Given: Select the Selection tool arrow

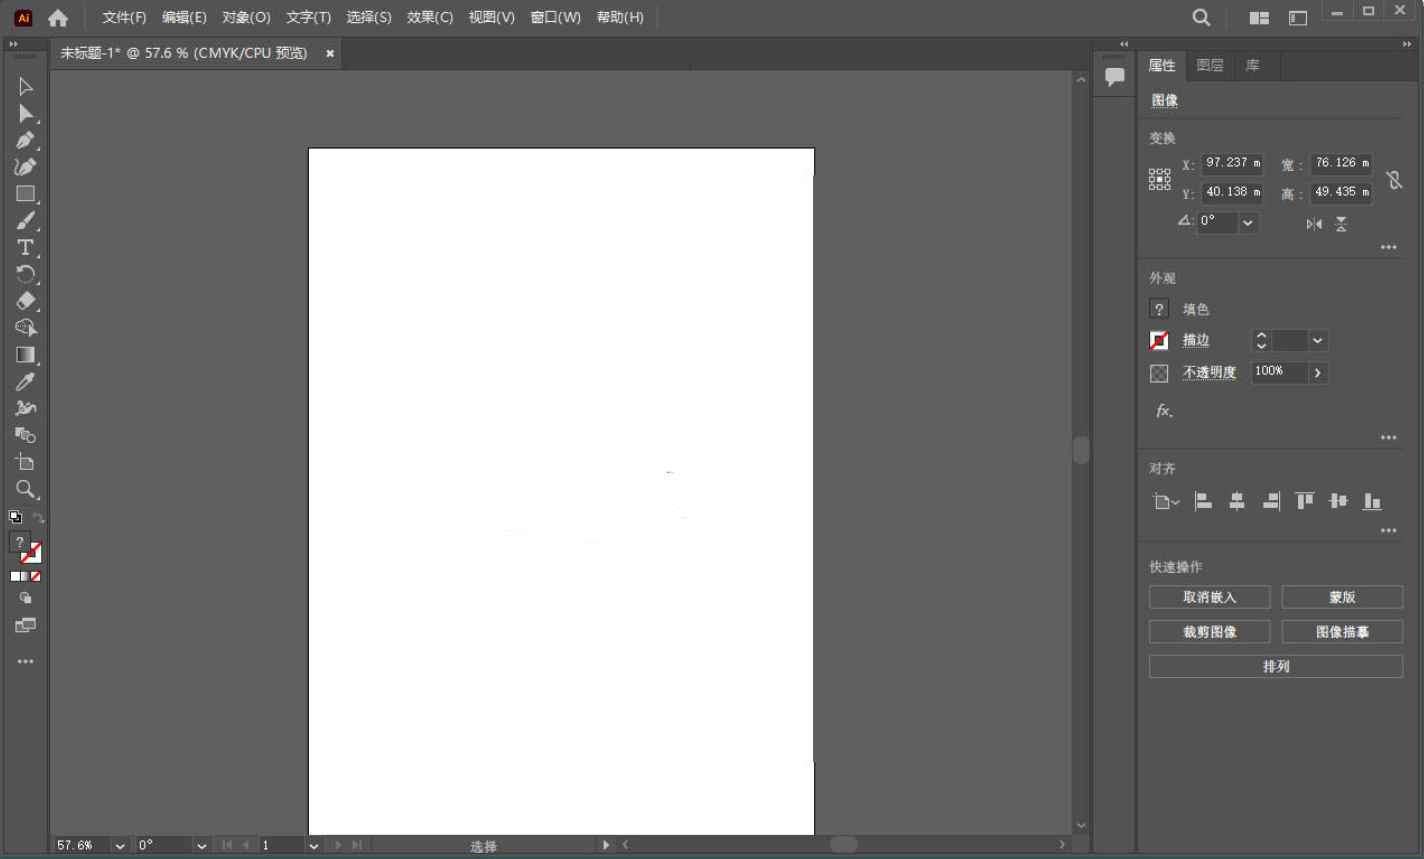Looking at the screenshot, I should pyautogui.click(x=26, y=87).
